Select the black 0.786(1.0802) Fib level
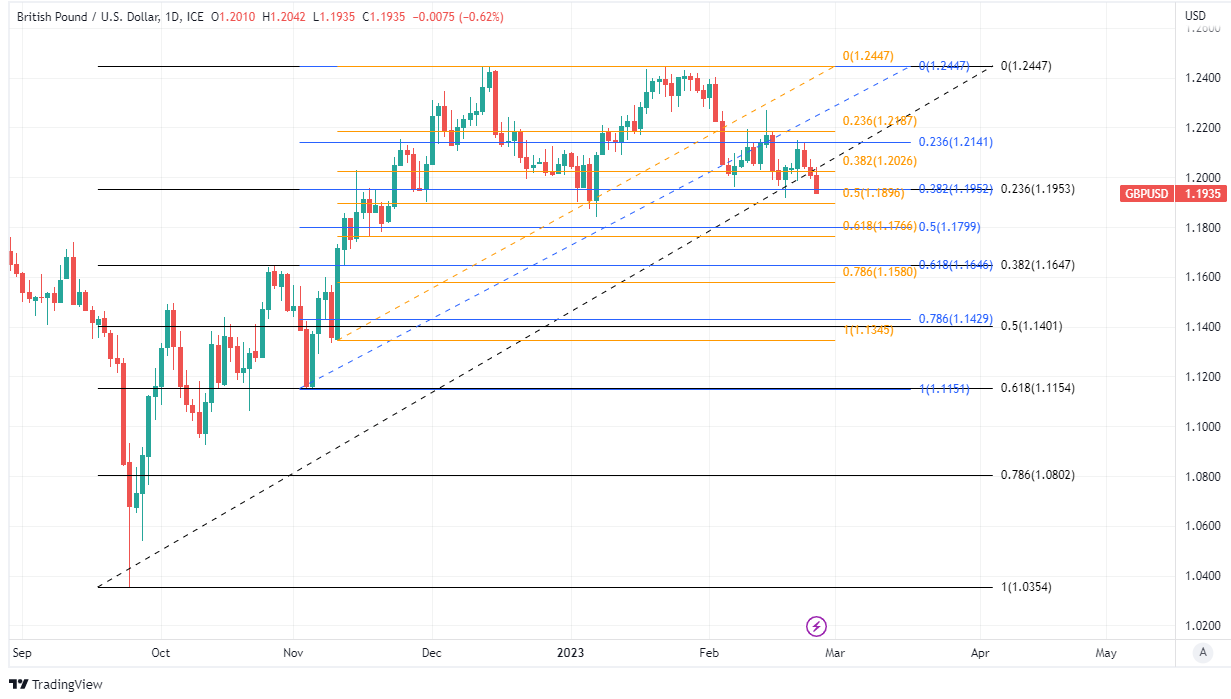This screenshot has width=1231, height=699. click(1037, 475)
